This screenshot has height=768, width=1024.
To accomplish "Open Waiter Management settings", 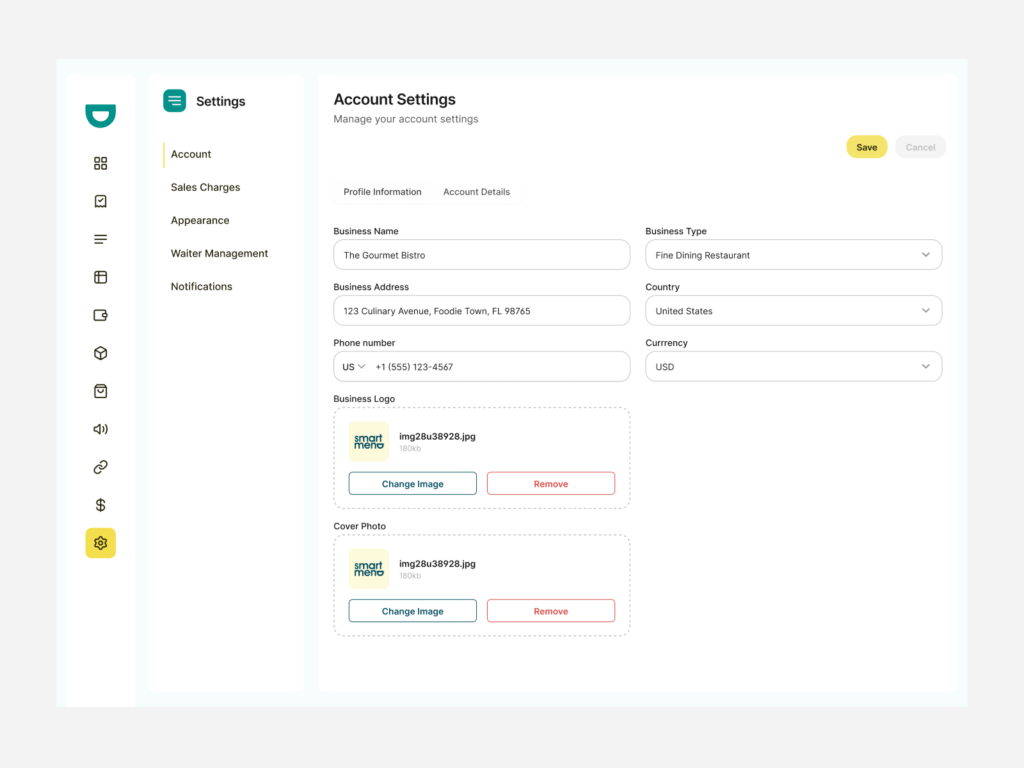I will (x=219, y=253).
